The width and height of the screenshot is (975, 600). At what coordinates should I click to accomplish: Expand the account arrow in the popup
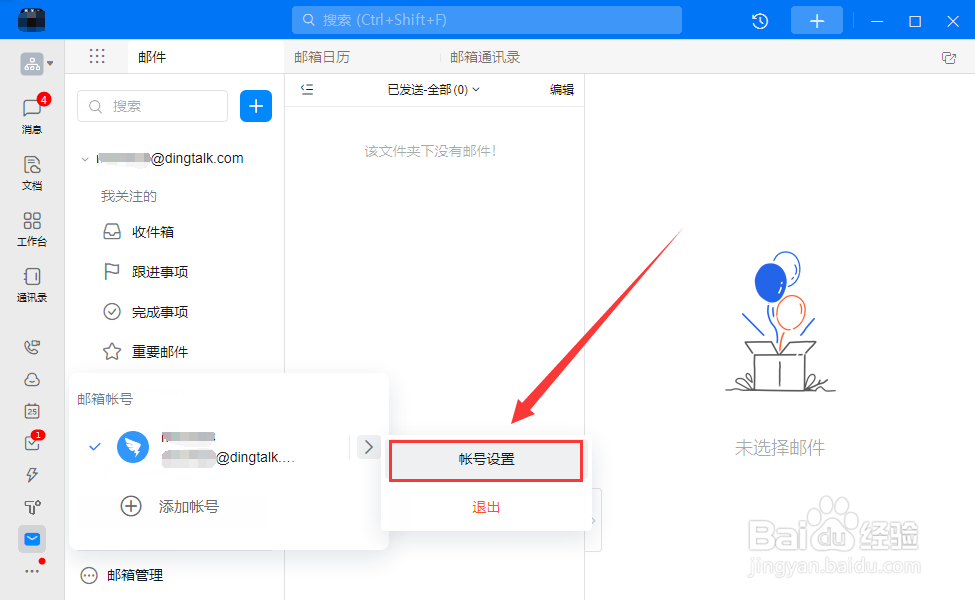tap(368, 447)
